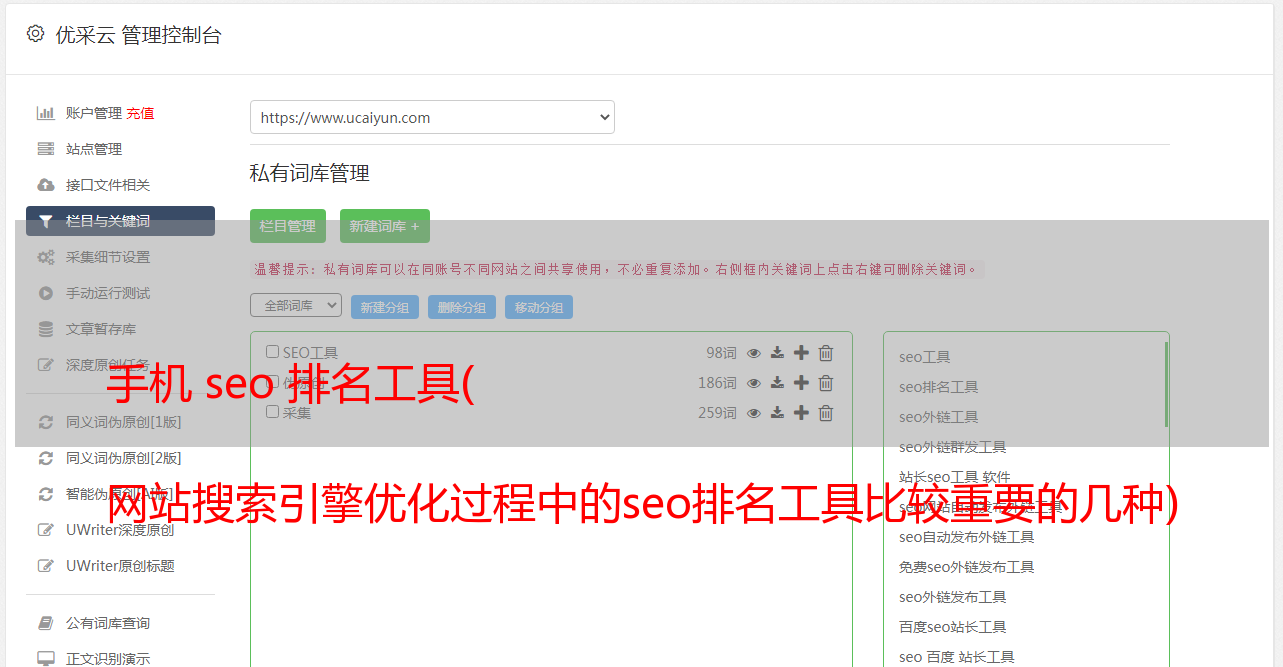
Task: Click the eye icon in the 186词 row
Action: pos(754,383)
